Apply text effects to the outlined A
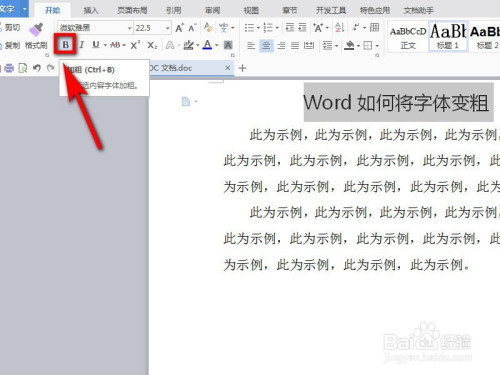The image size is (500, 375). [170, 45]
